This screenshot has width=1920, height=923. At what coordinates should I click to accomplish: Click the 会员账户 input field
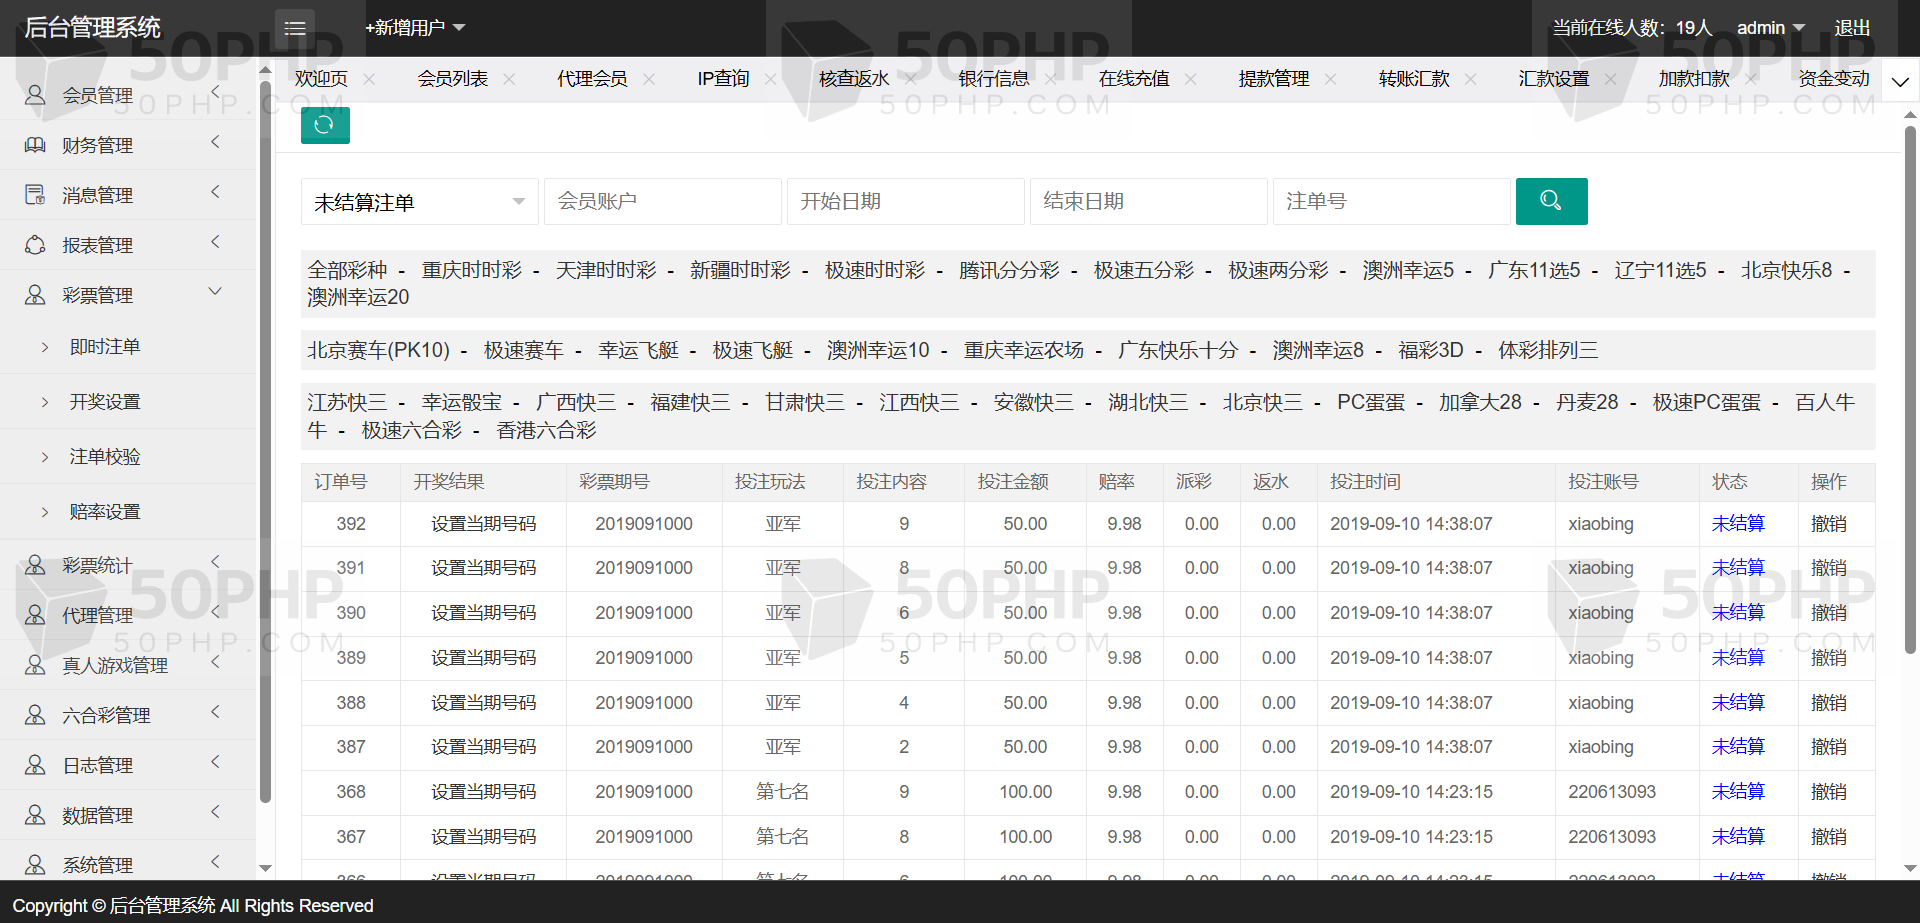point(662,202)
